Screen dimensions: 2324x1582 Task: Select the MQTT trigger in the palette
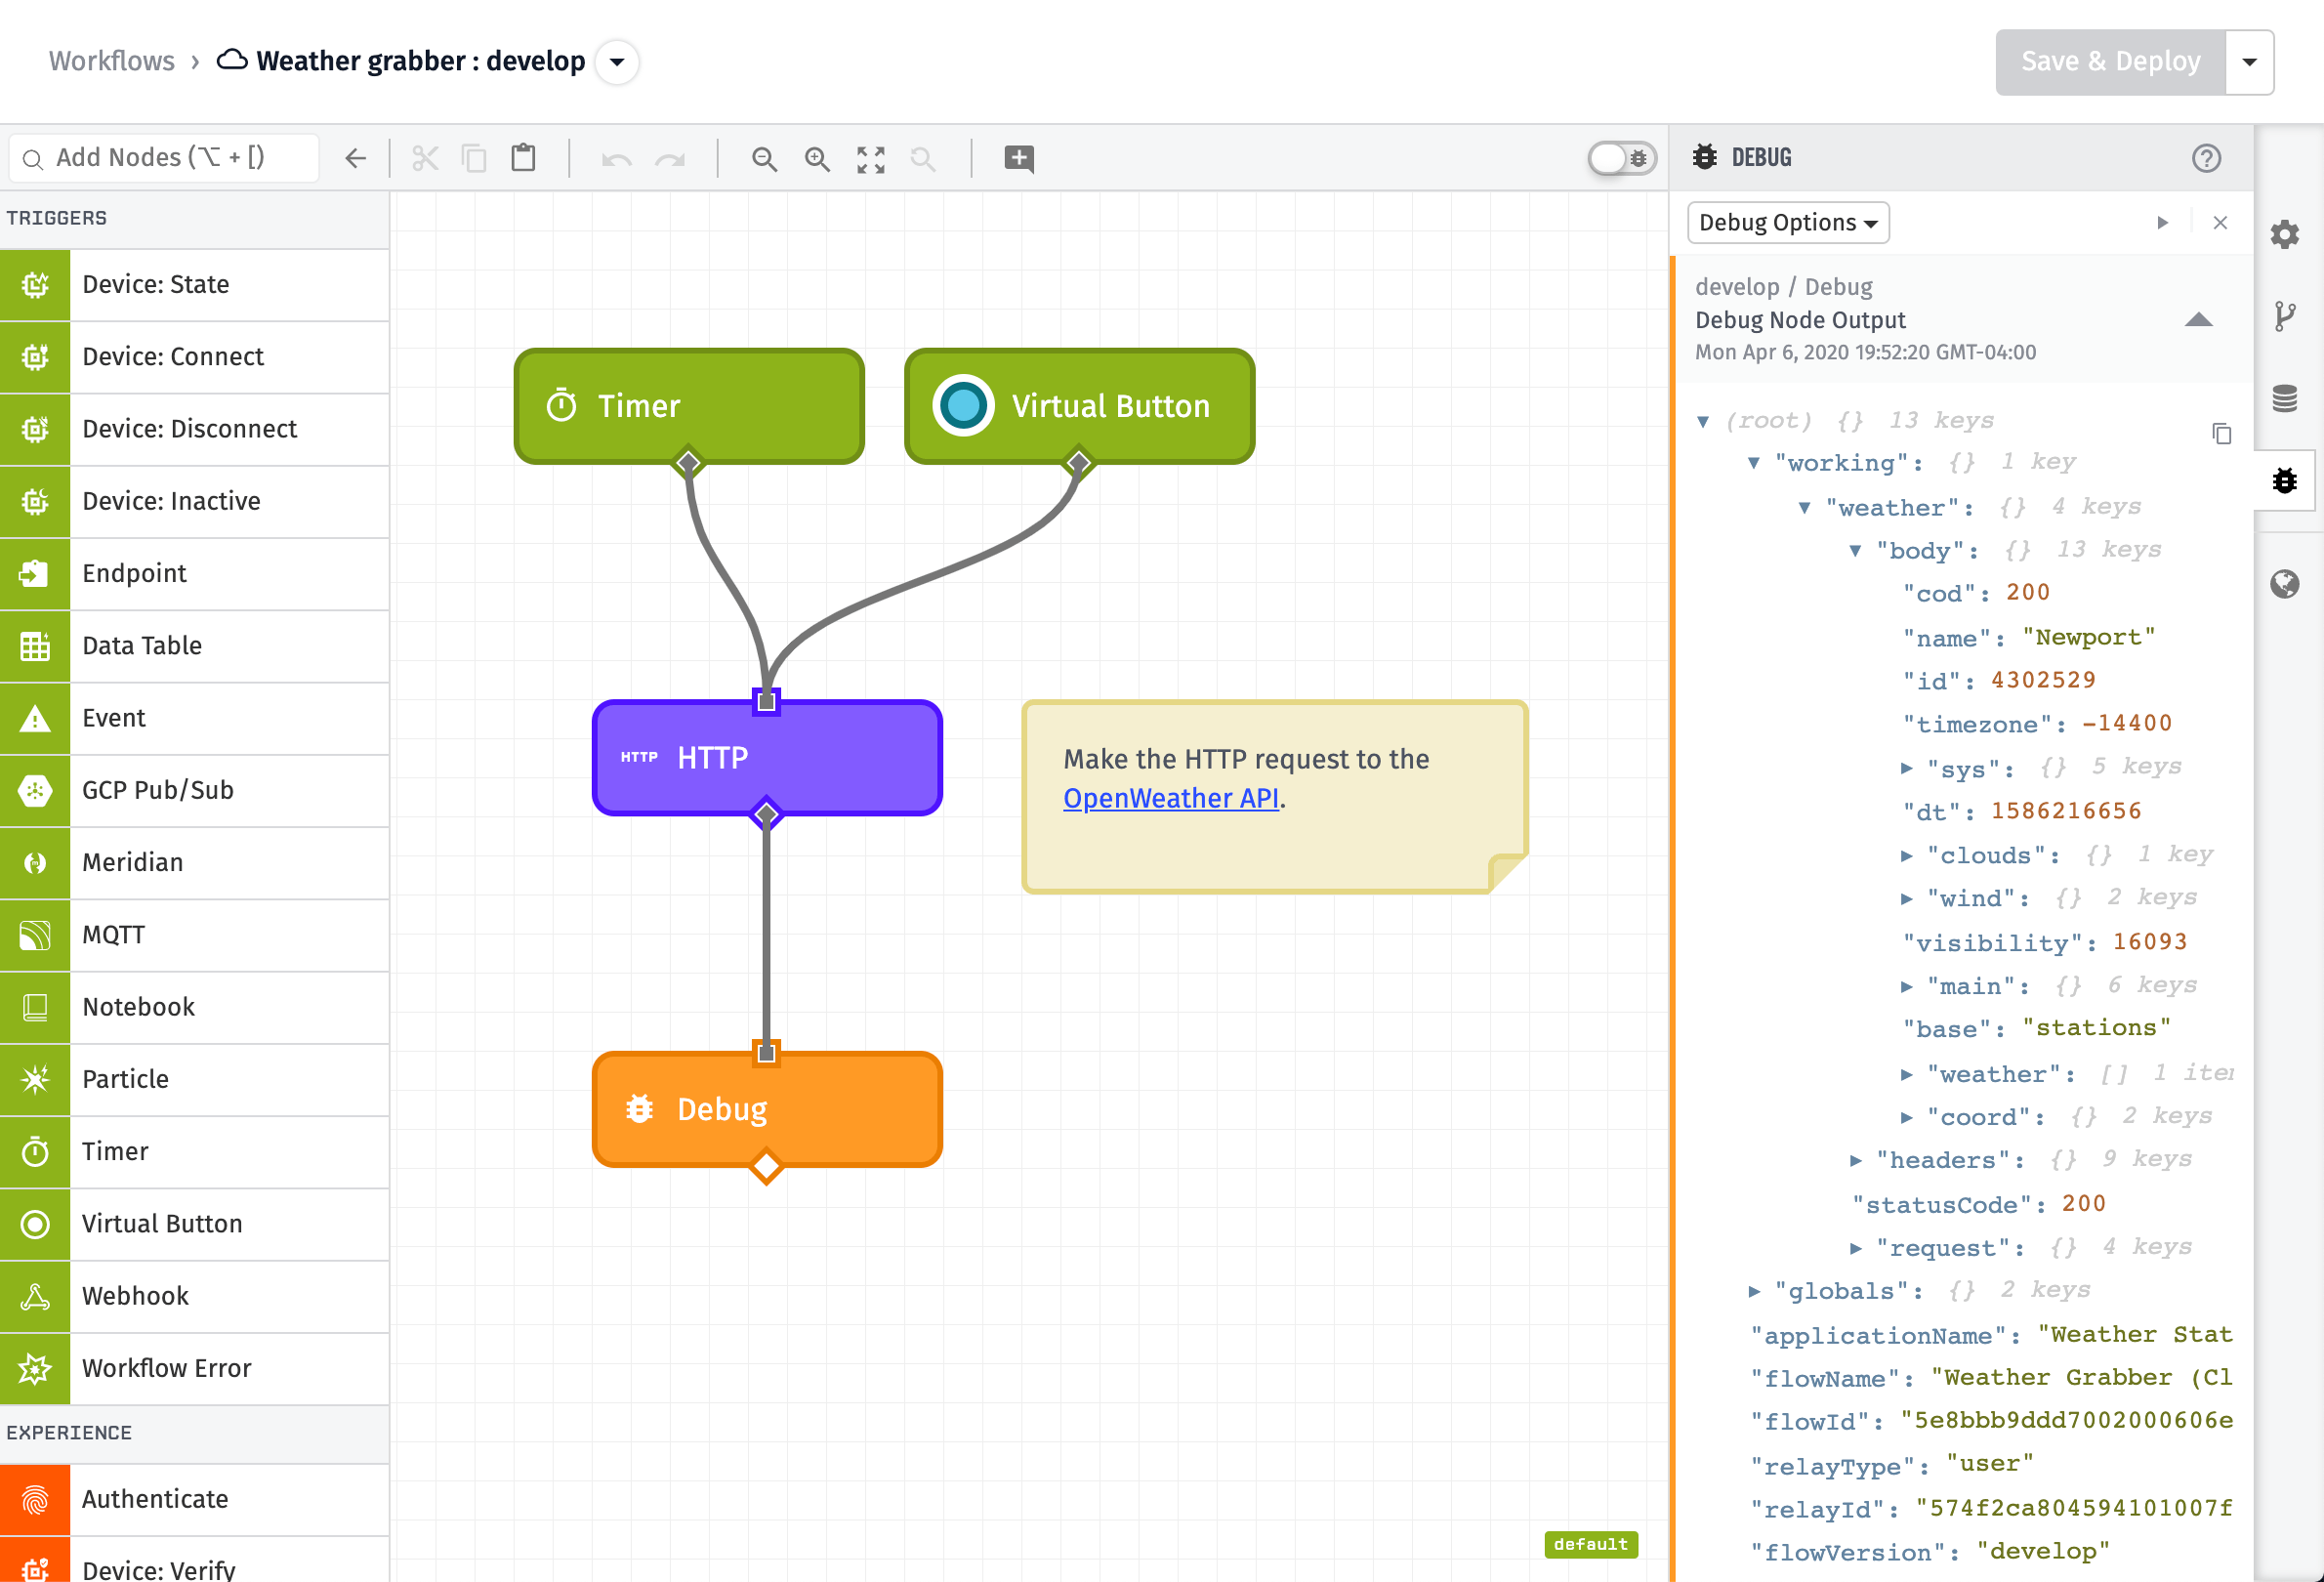[194, 935]
